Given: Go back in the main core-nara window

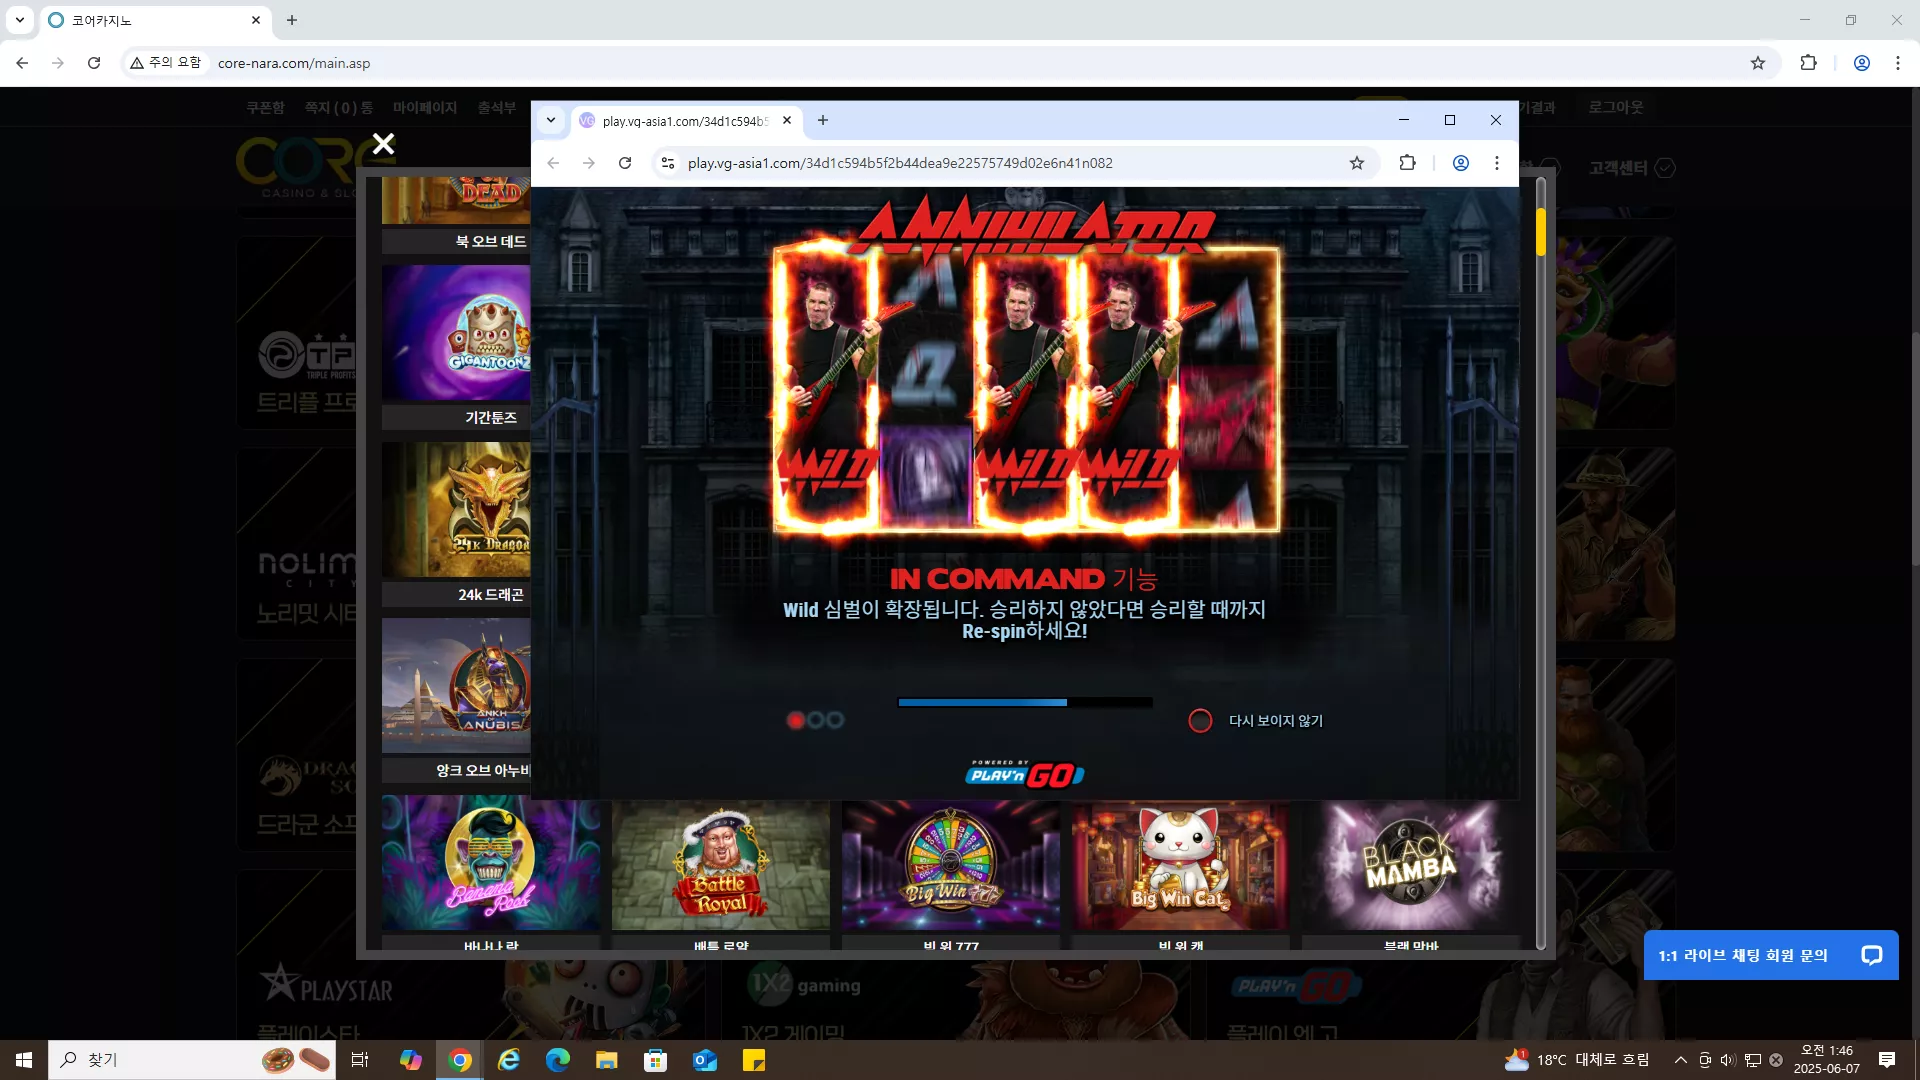Looking at the screenshot, I should click(22, 63).
